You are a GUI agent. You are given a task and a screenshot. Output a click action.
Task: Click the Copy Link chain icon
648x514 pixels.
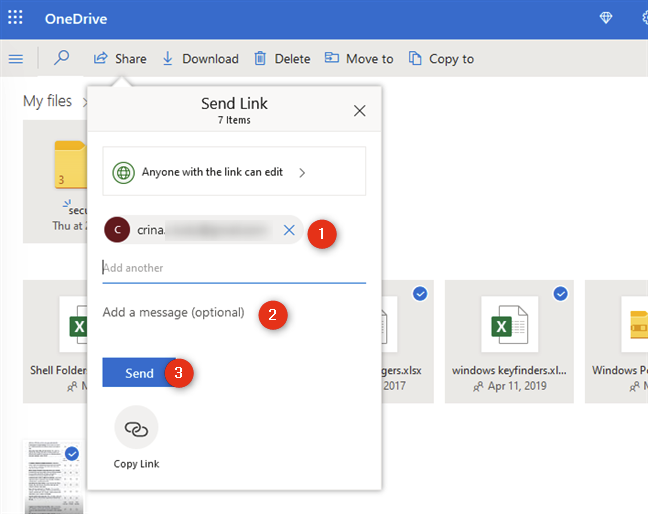pyautogui.click(x=136, y=428)
